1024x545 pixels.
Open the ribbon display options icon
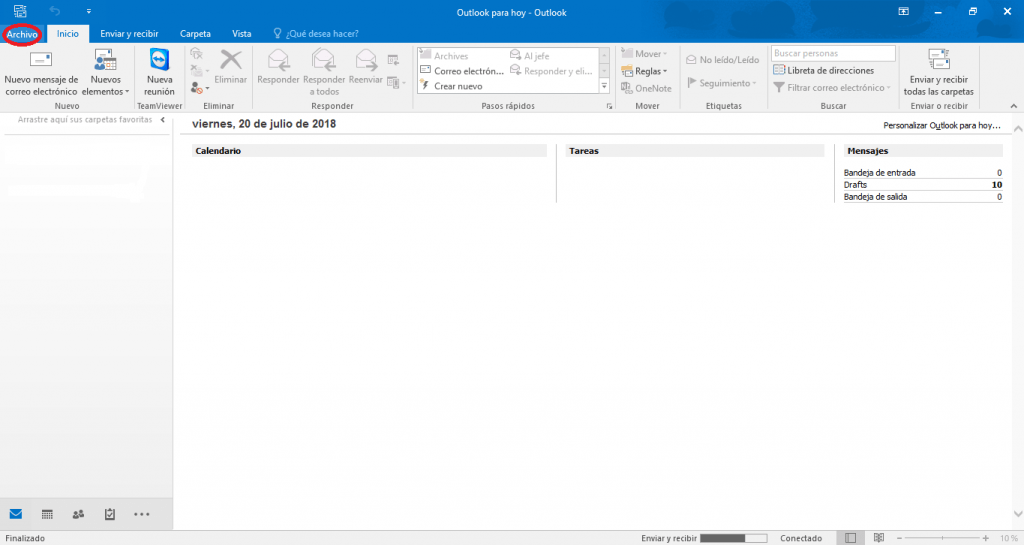click(904, 12)
